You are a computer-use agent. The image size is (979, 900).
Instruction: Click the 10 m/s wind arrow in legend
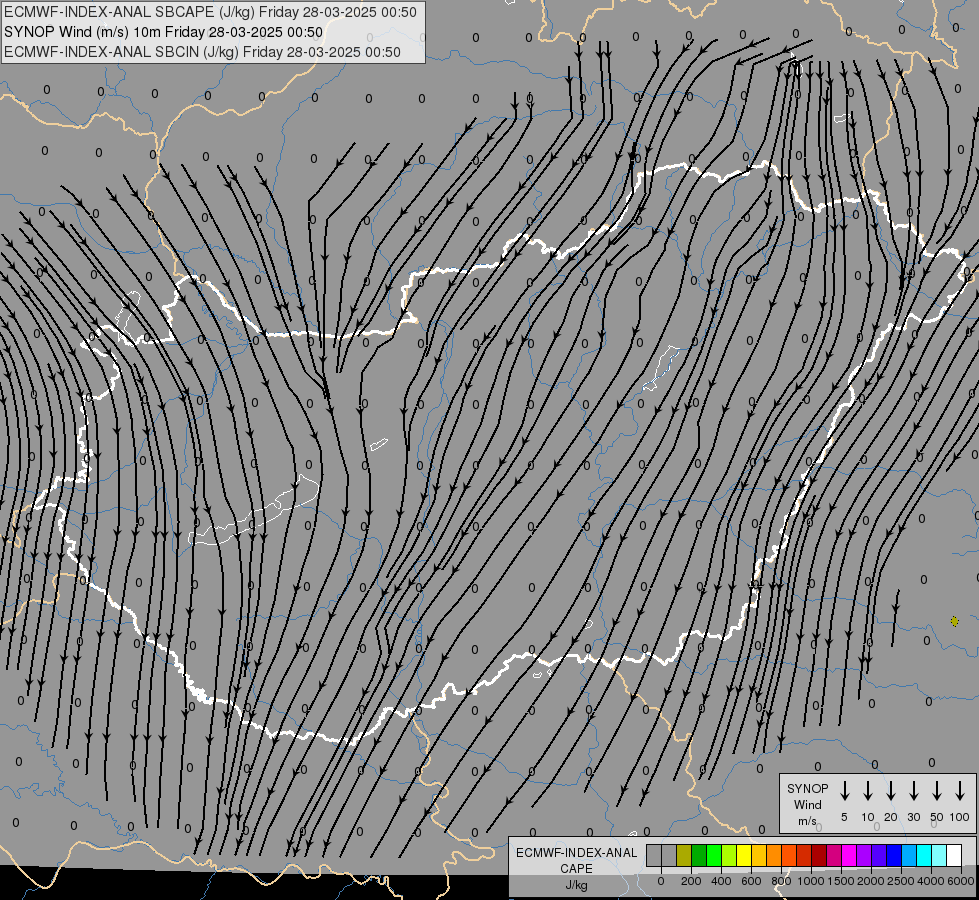[867, 791]
